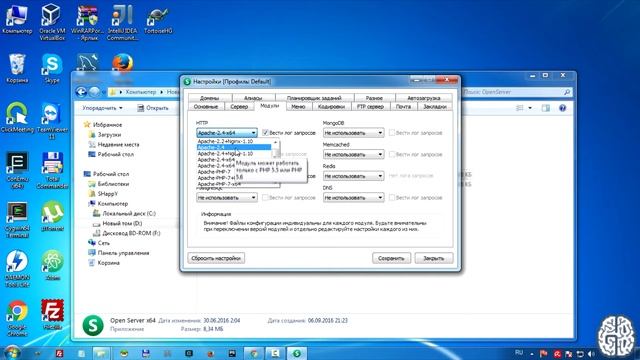Viewport: 640px width, 360px height.
Task: Open the DNS module dropdown
Action: click(353, 198)
